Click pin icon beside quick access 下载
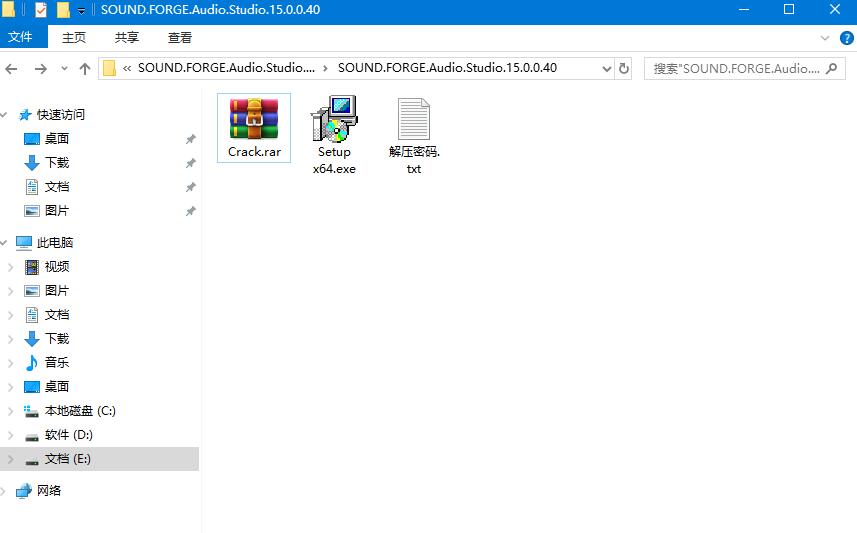The width and height of the screenshot is (857, 533). [190, 163]
